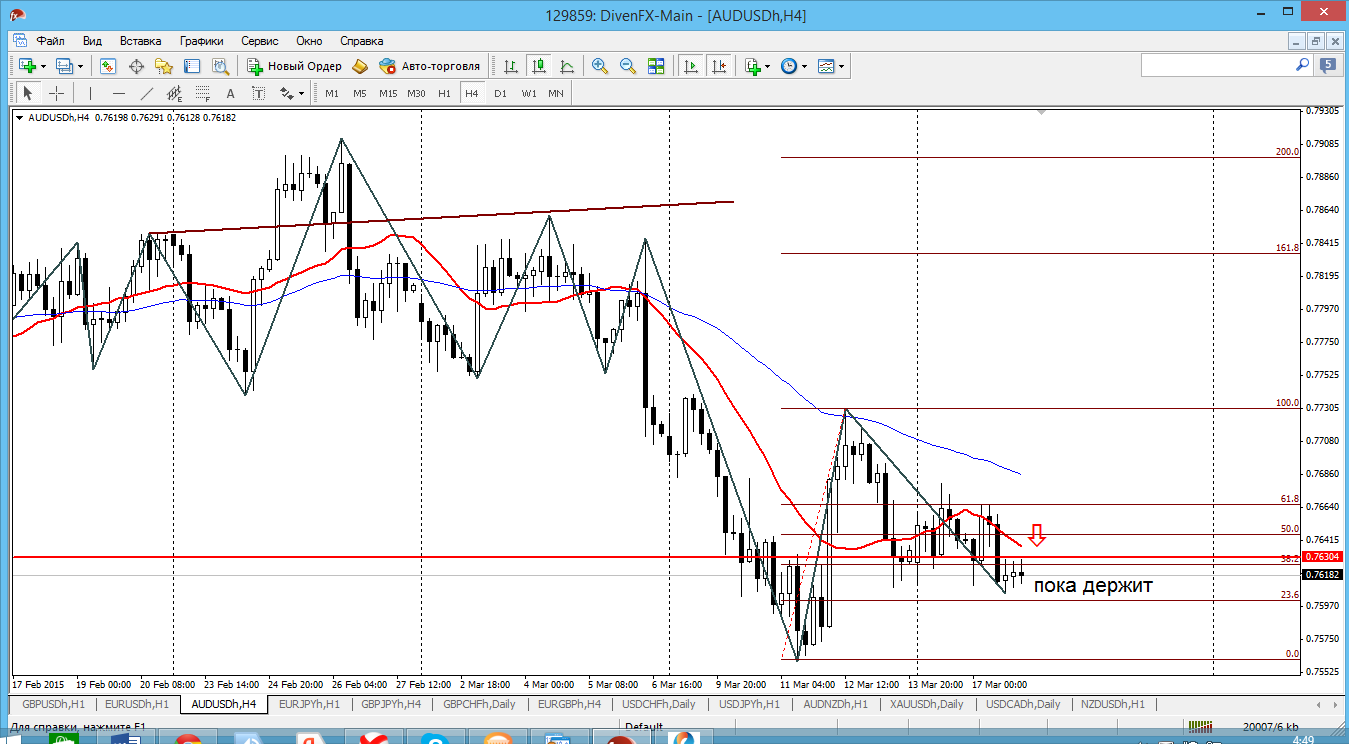This screenshot has height=744, width=1353.
Task: Open the Terminal panel icon
Action: (x=192, y=66)
